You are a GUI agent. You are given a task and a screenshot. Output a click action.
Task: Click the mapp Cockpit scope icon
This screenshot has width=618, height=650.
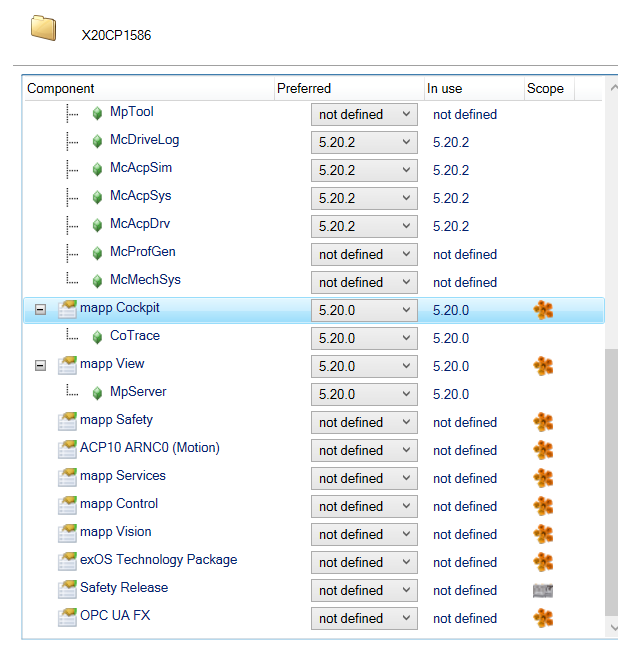click(x=543, y=310)
